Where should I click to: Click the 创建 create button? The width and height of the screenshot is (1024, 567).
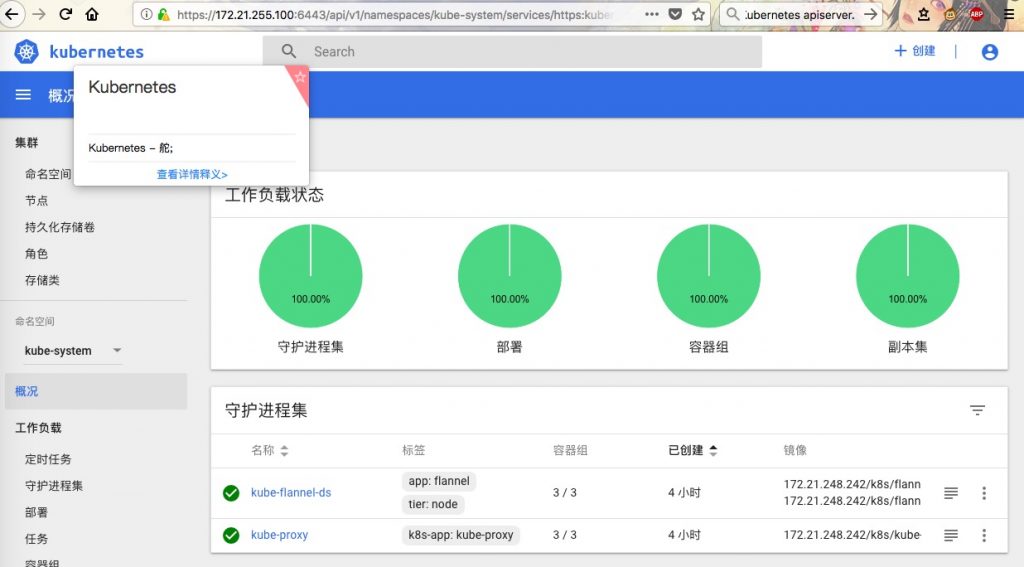coord(915,51)
